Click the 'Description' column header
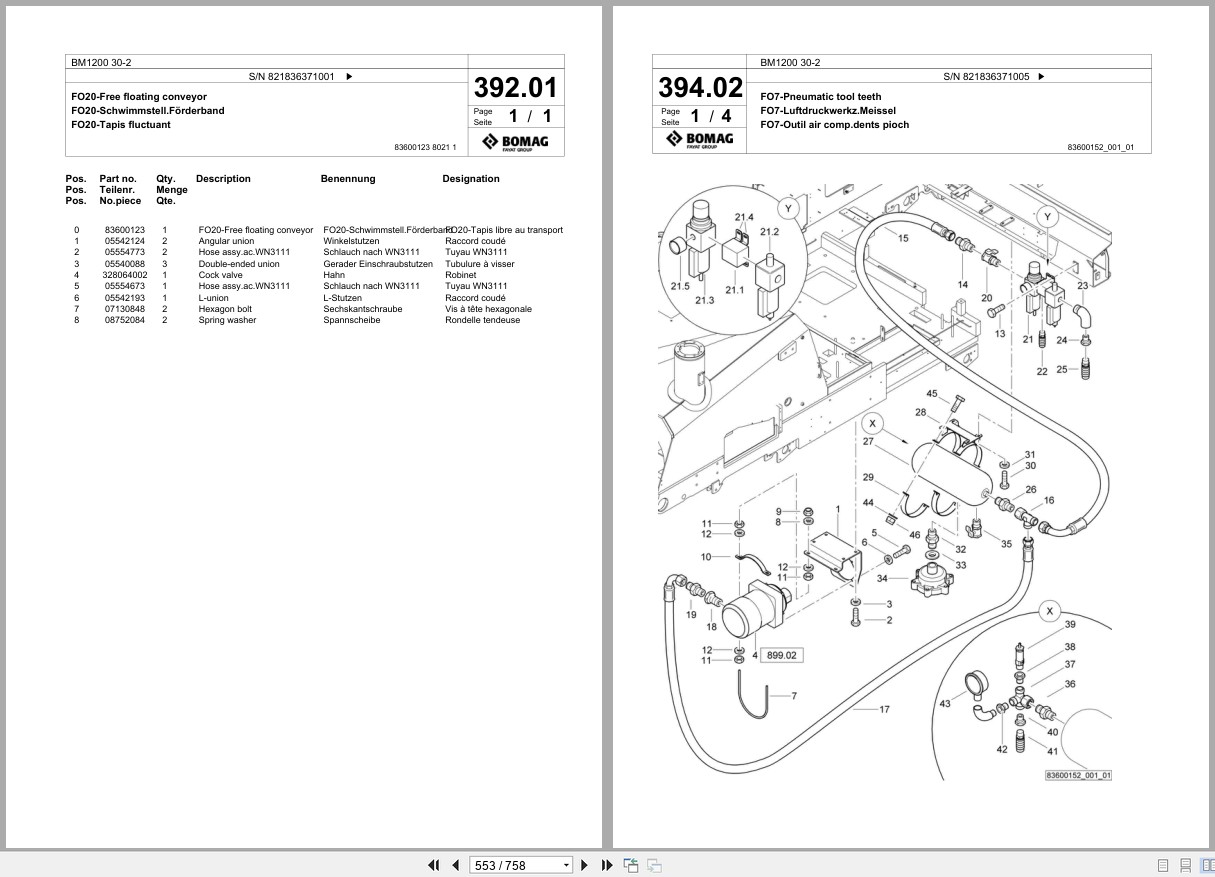The height and width of the screenshot is (877, 1215). click(223, 179)
